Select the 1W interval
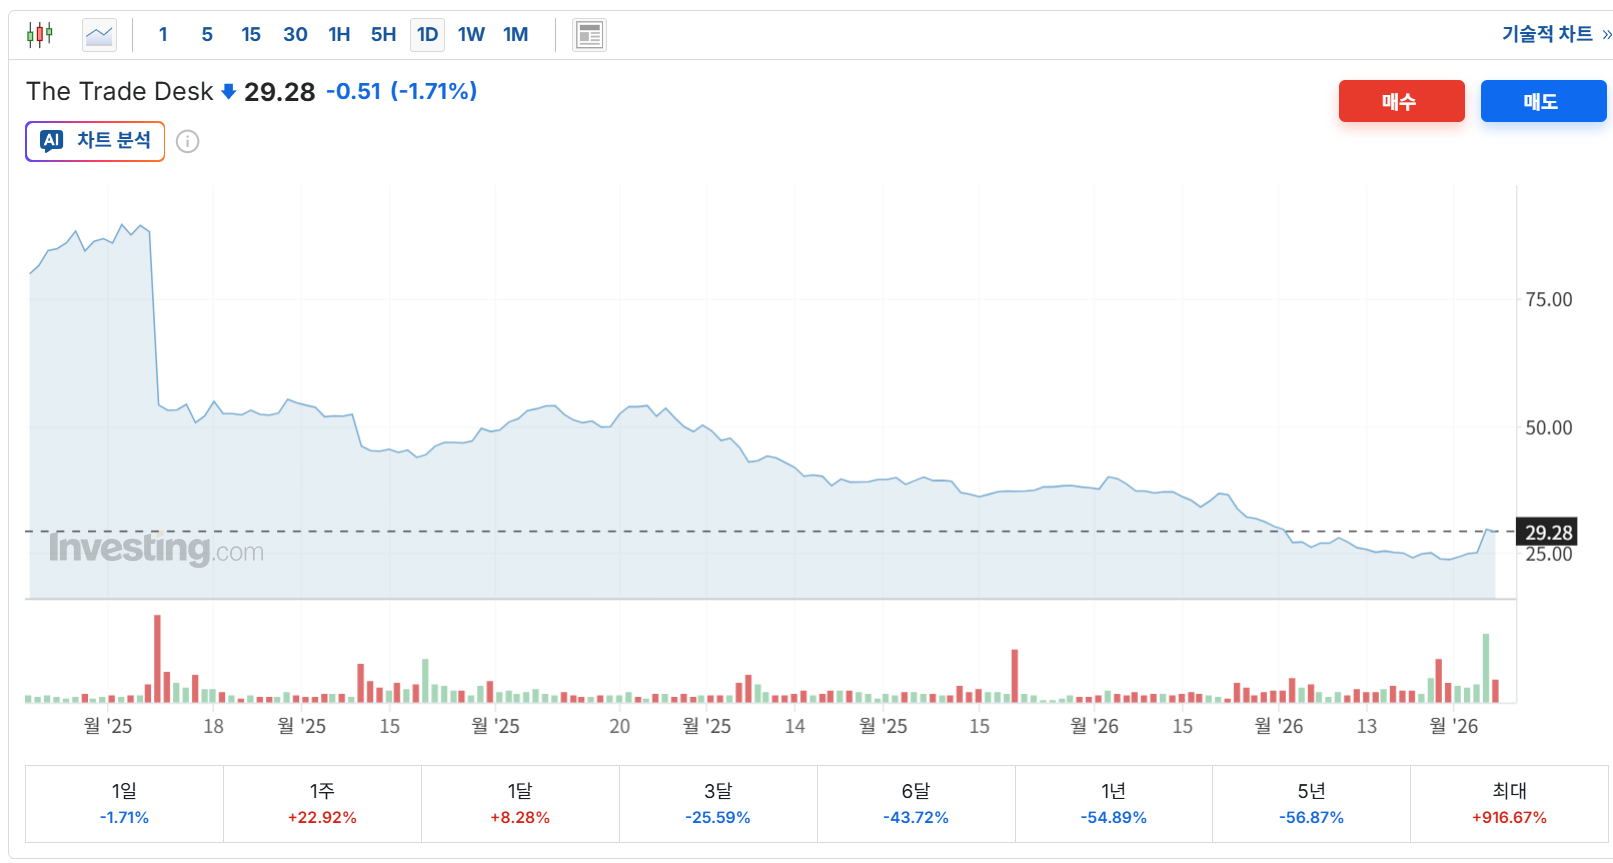Viewport: 1613px width, 863px height. (x=471, y=35)
